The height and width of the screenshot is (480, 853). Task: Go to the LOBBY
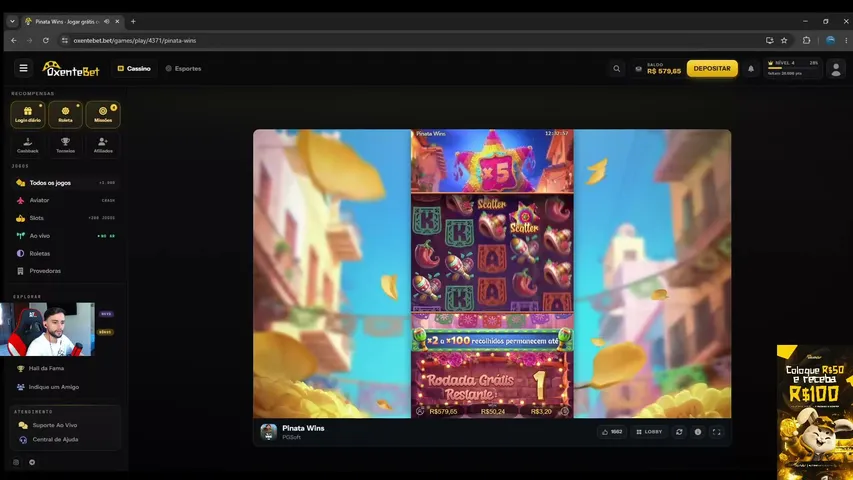click(649, 432)
